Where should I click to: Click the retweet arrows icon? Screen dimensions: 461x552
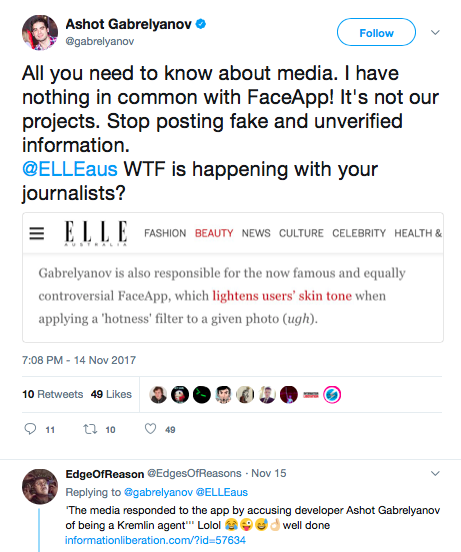coord(90,429)
